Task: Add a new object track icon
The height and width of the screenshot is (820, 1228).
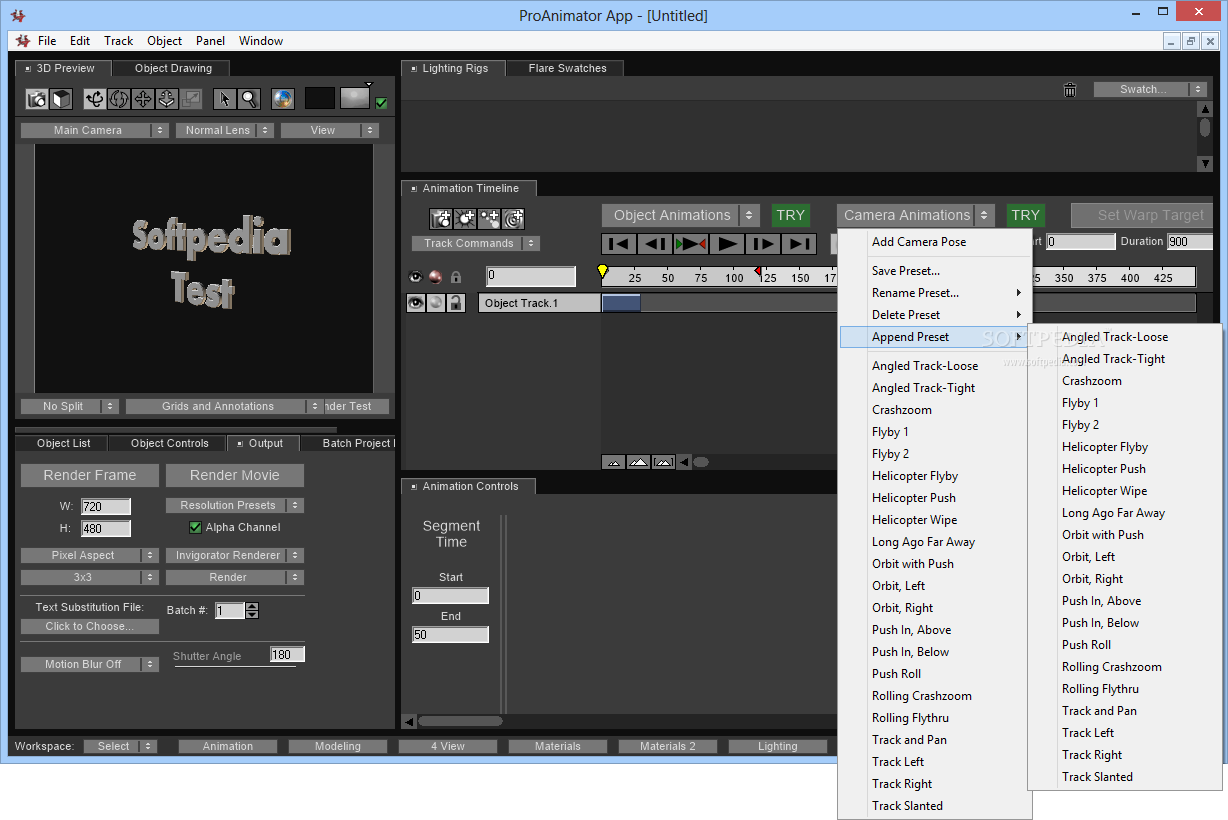Action: pos(441,218)
